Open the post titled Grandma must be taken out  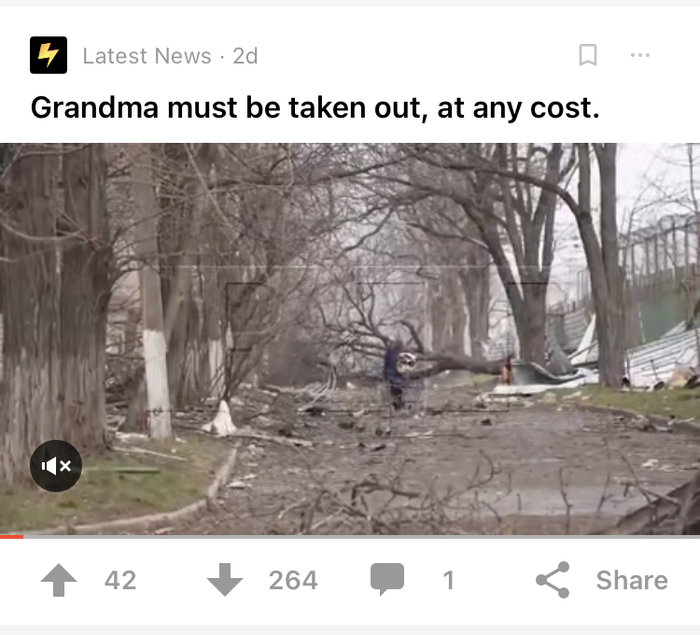point(315,108)
